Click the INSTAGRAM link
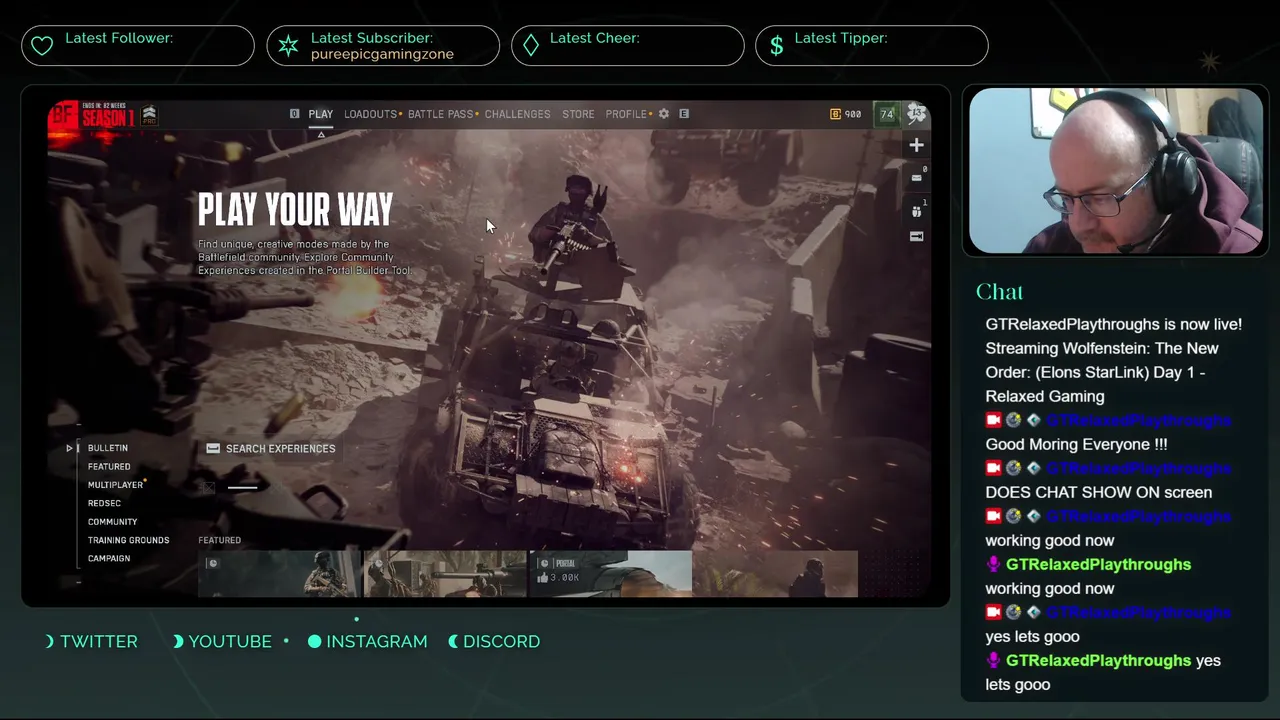The width and height of the screenshot is (1280, 720). click(367, 642)
